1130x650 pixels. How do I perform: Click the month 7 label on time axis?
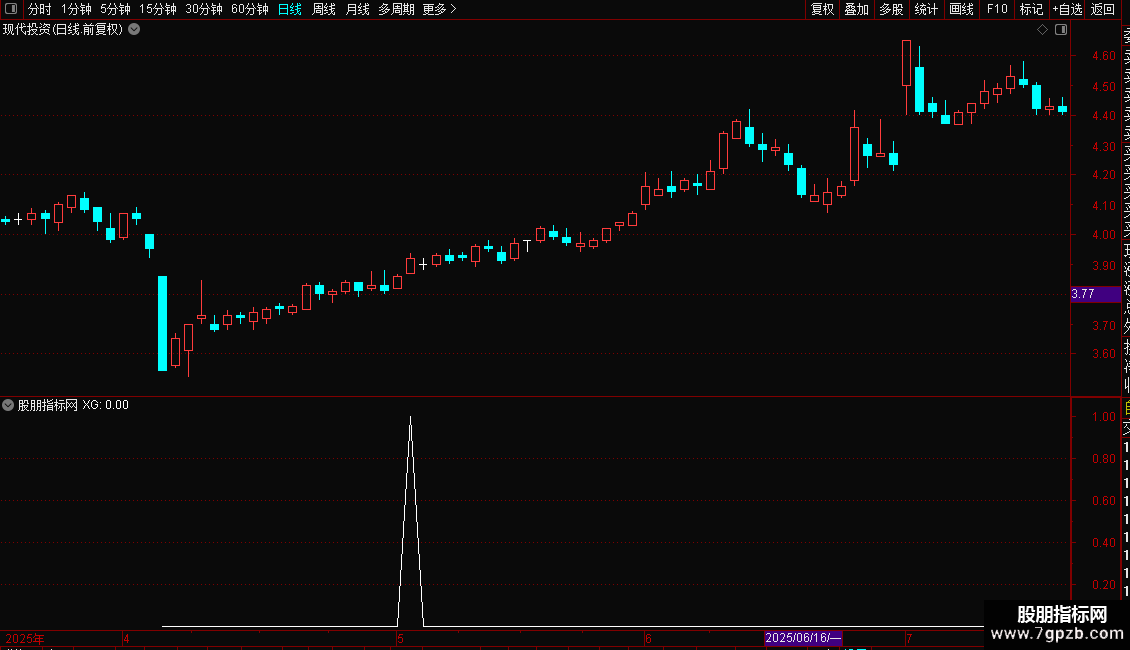tap(909, 638)
